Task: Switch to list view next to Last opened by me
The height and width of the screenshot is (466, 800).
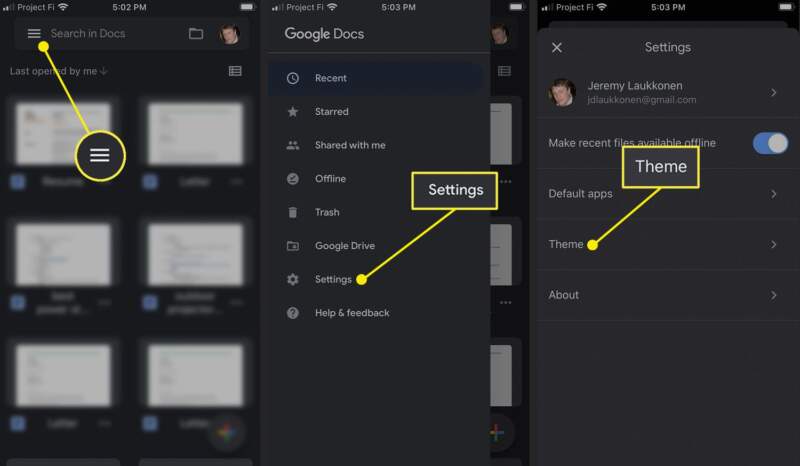Action: tap(235, 71)
